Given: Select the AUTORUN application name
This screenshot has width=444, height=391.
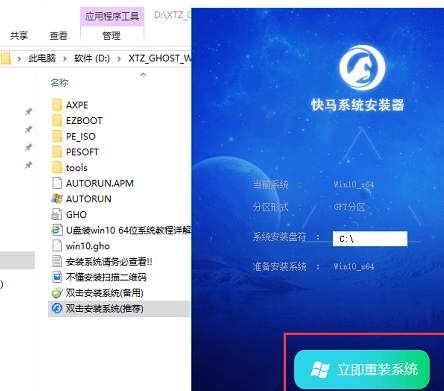Looking at the screenshot, I should (x=89, y=199).
